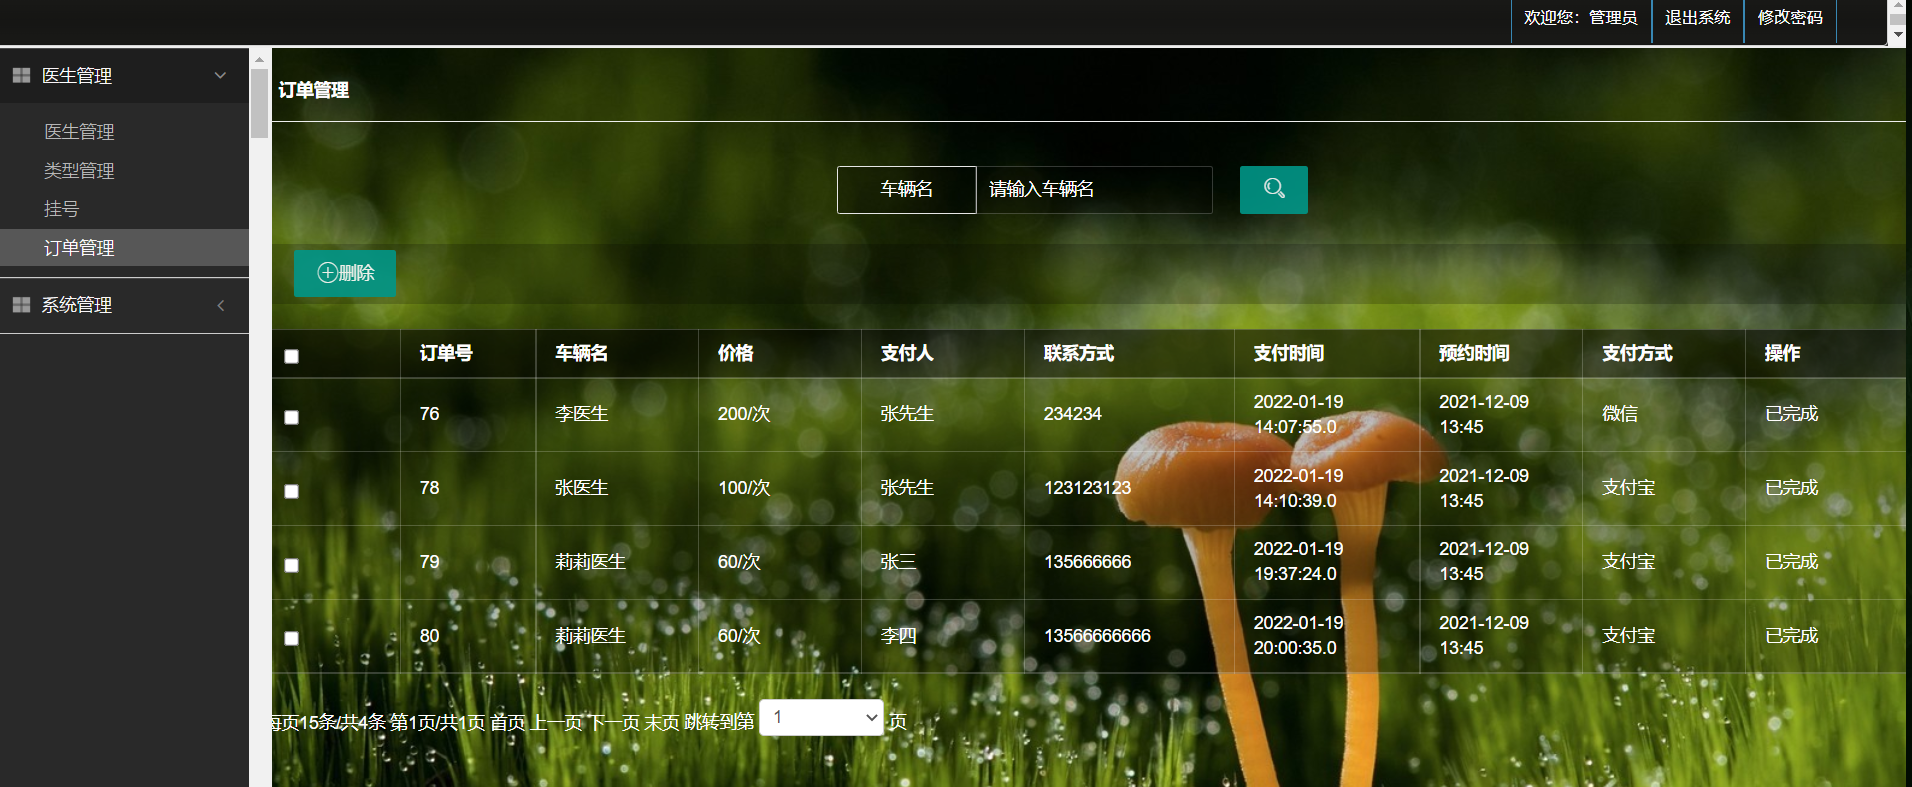Click 医生管理 sidebar section header

point(124,75)
